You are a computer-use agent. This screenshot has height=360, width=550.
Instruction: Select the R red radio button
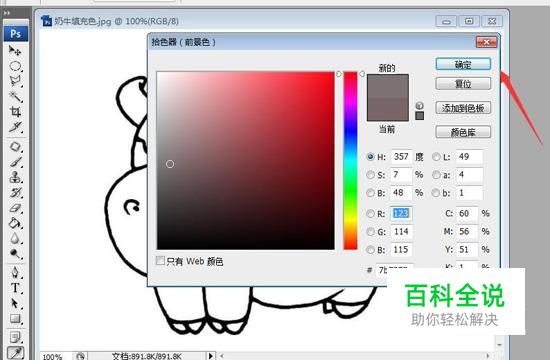click(370, 213)
